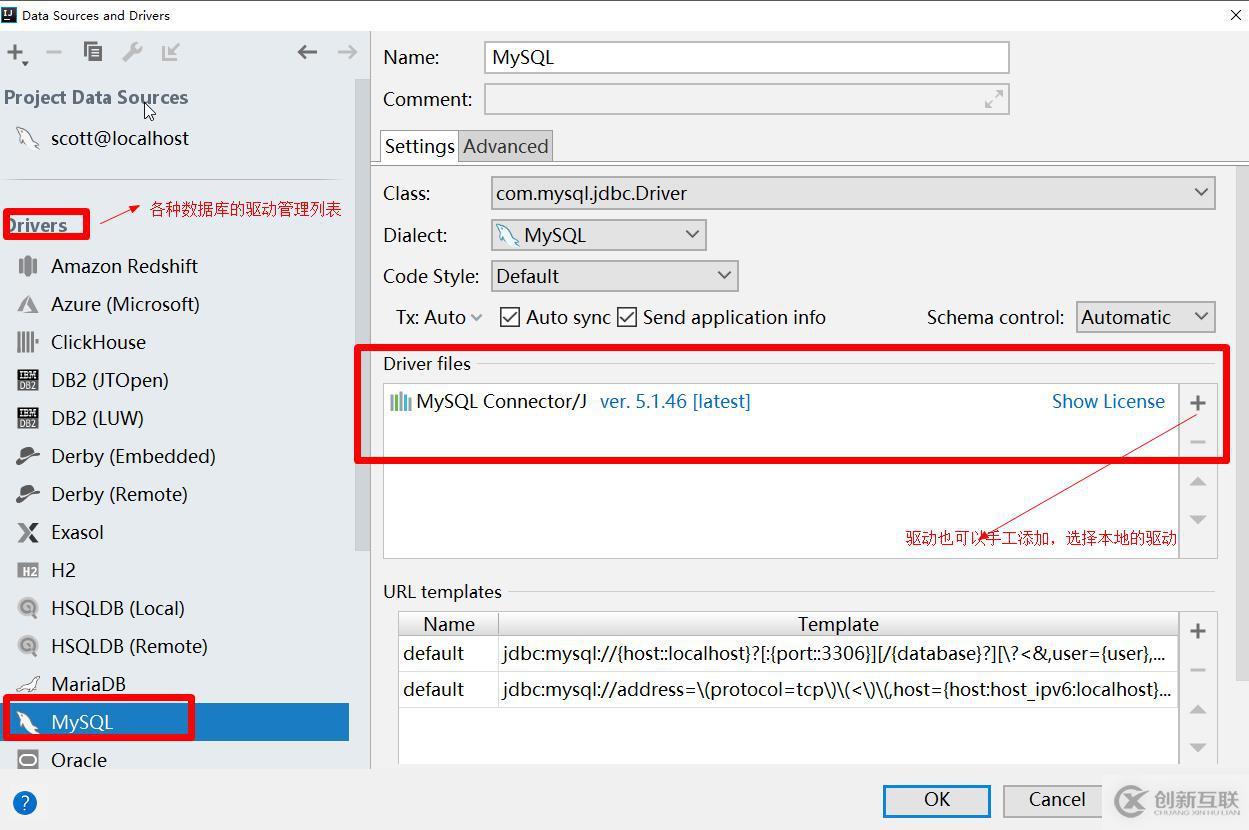The image size is (1249, 830).
Task: Select the MySQL driver in list
Action: point(174,722)
